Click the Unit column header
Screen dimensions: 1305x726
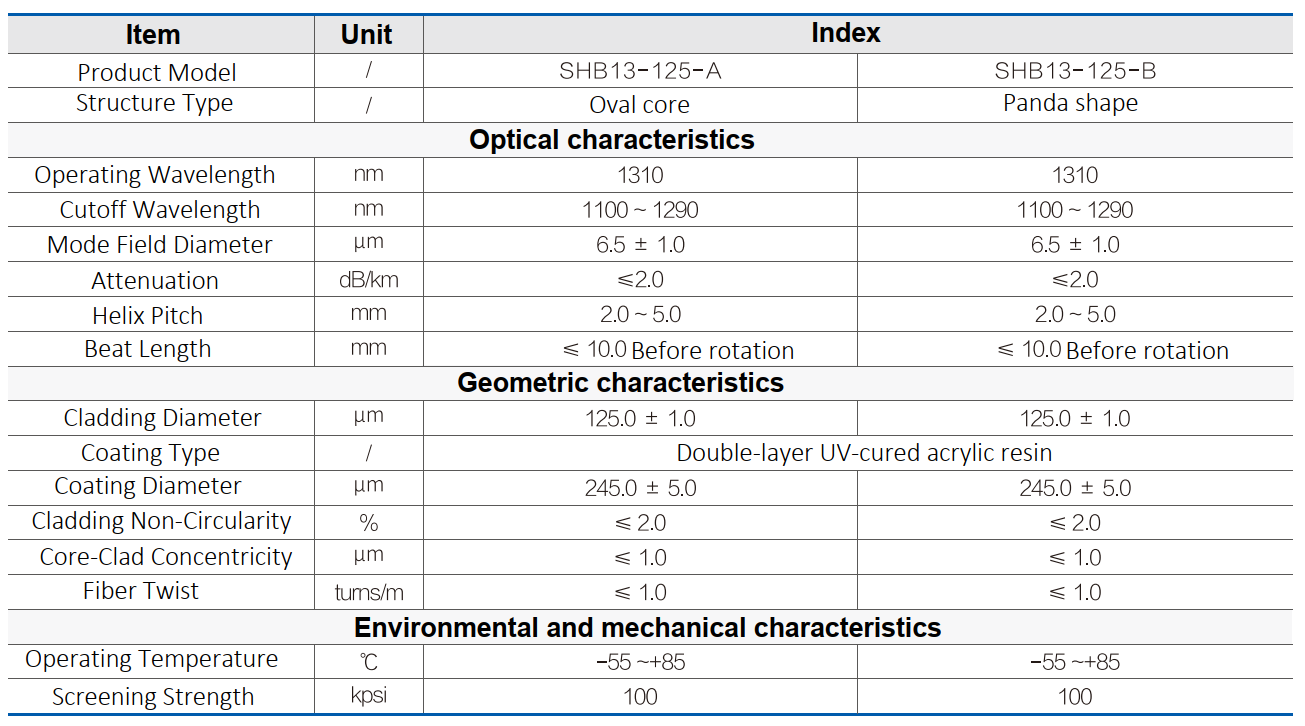click(366, 34)
